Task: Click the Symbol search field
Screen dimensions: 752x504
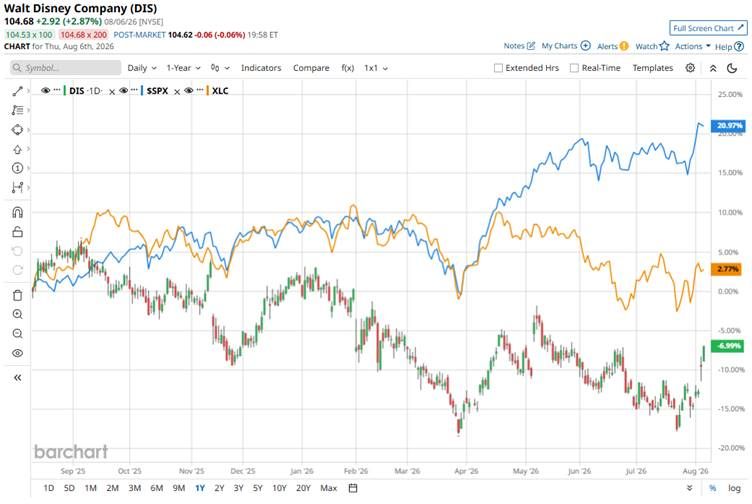Action: [66, 68]
